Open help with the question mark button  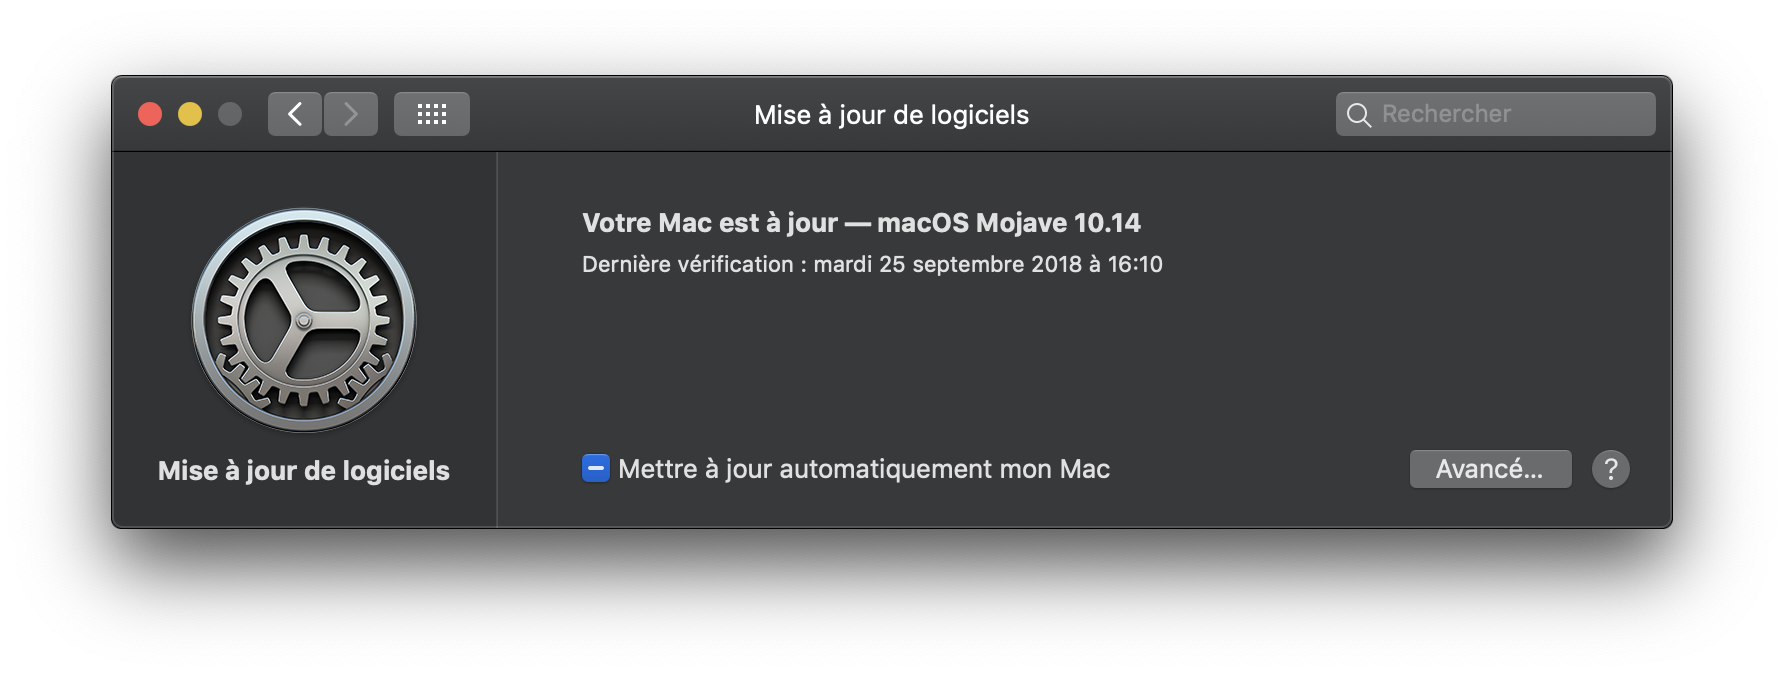click(x=1610, y=469)
